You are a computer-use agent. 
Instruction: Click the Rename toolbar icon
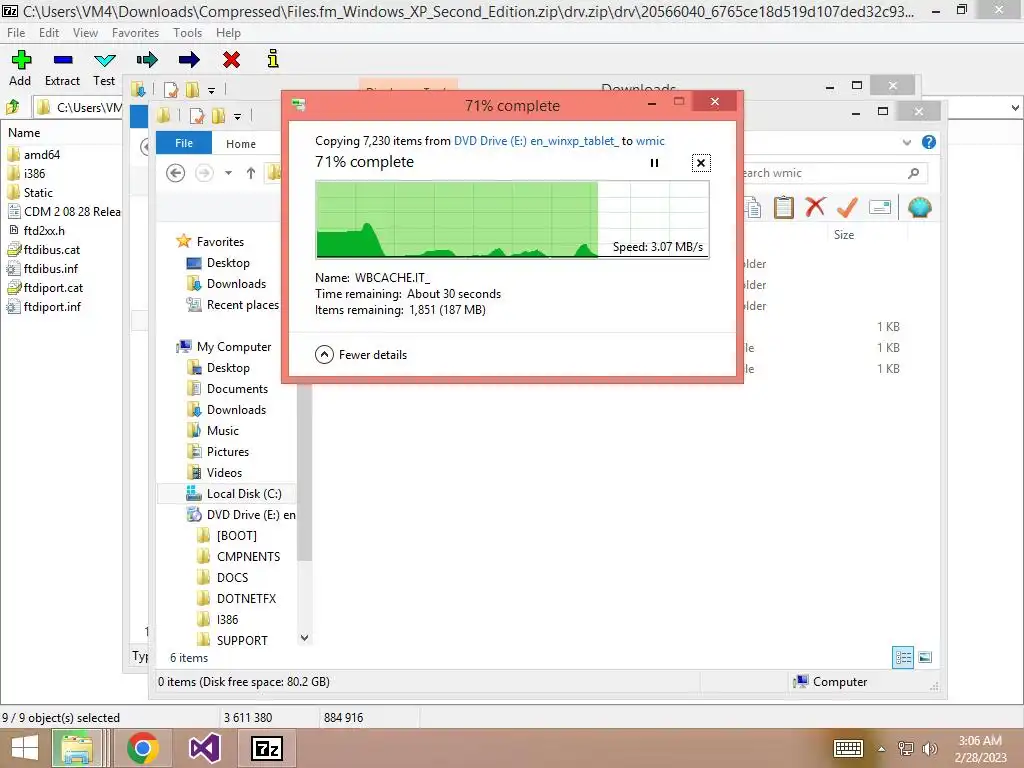tap(880, 208)
